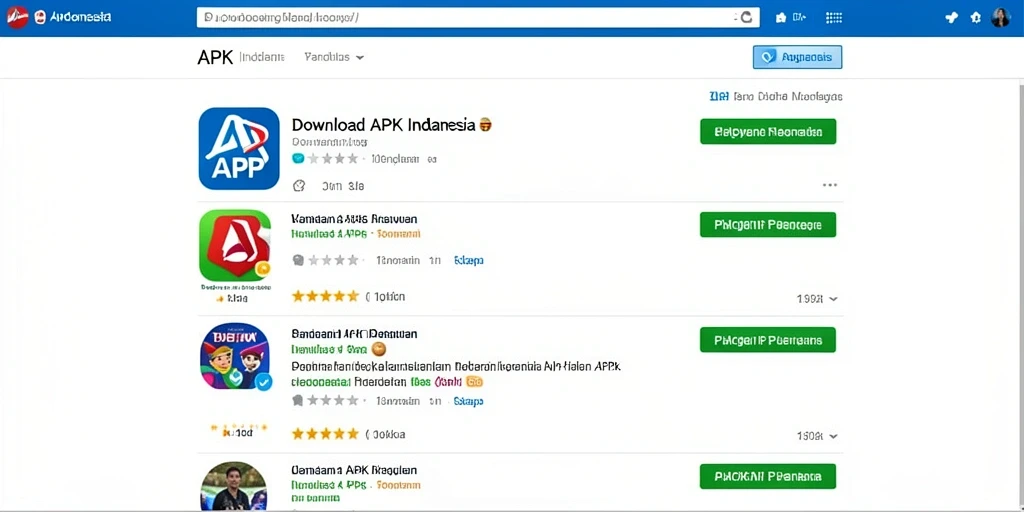Image resolution: width=1024 pixels, height=512 pixels.
Task: Click the orange round badge in the third listing's subtitle
Action: point(378,349)
